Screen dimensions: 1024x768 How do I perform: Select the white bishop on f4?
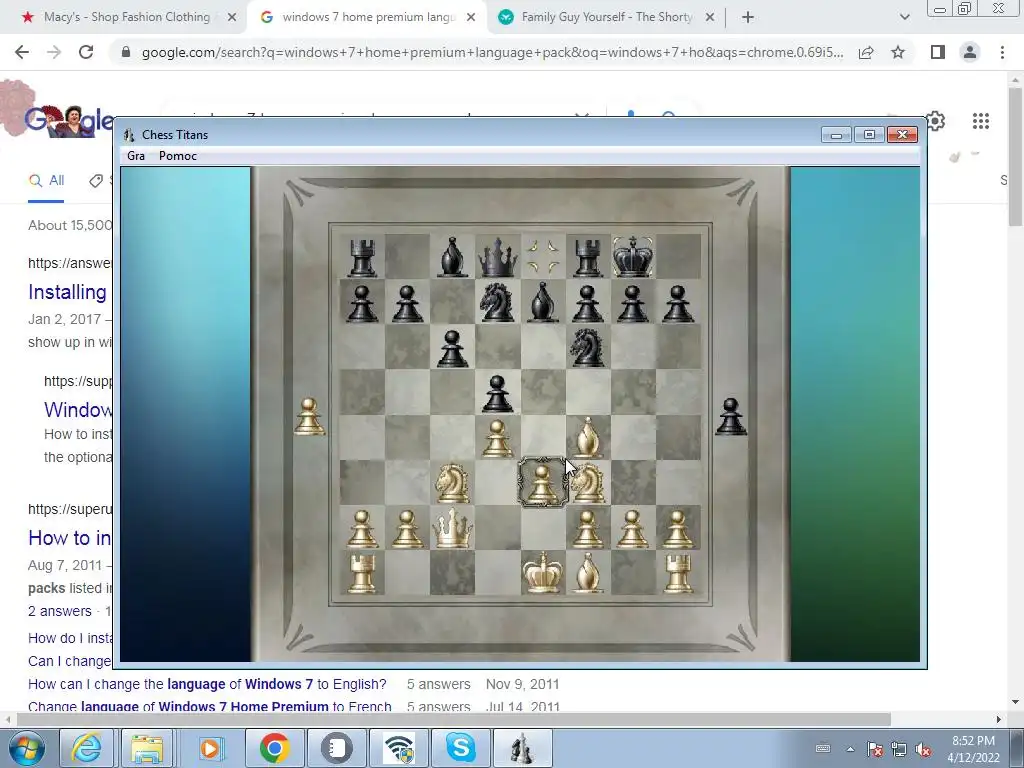pos(587,438)
